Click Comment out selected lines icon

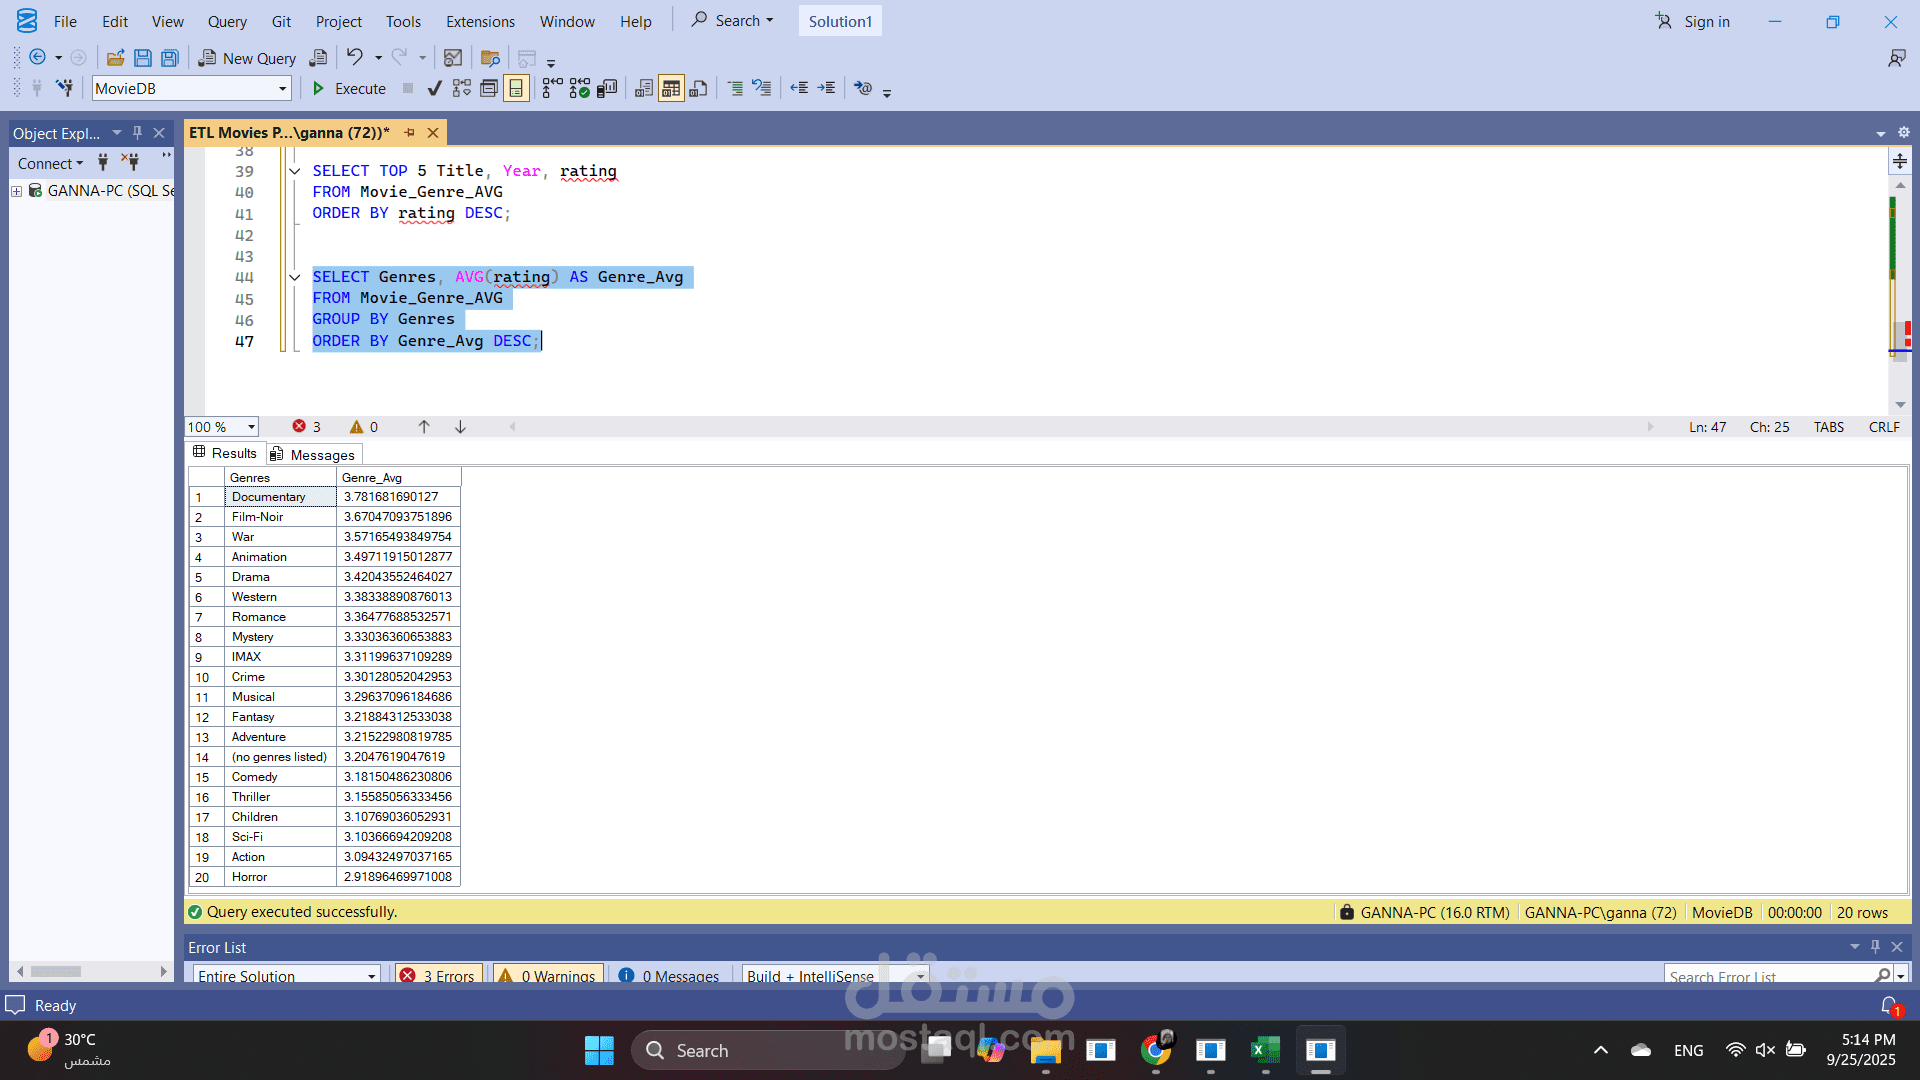(735, 89)
